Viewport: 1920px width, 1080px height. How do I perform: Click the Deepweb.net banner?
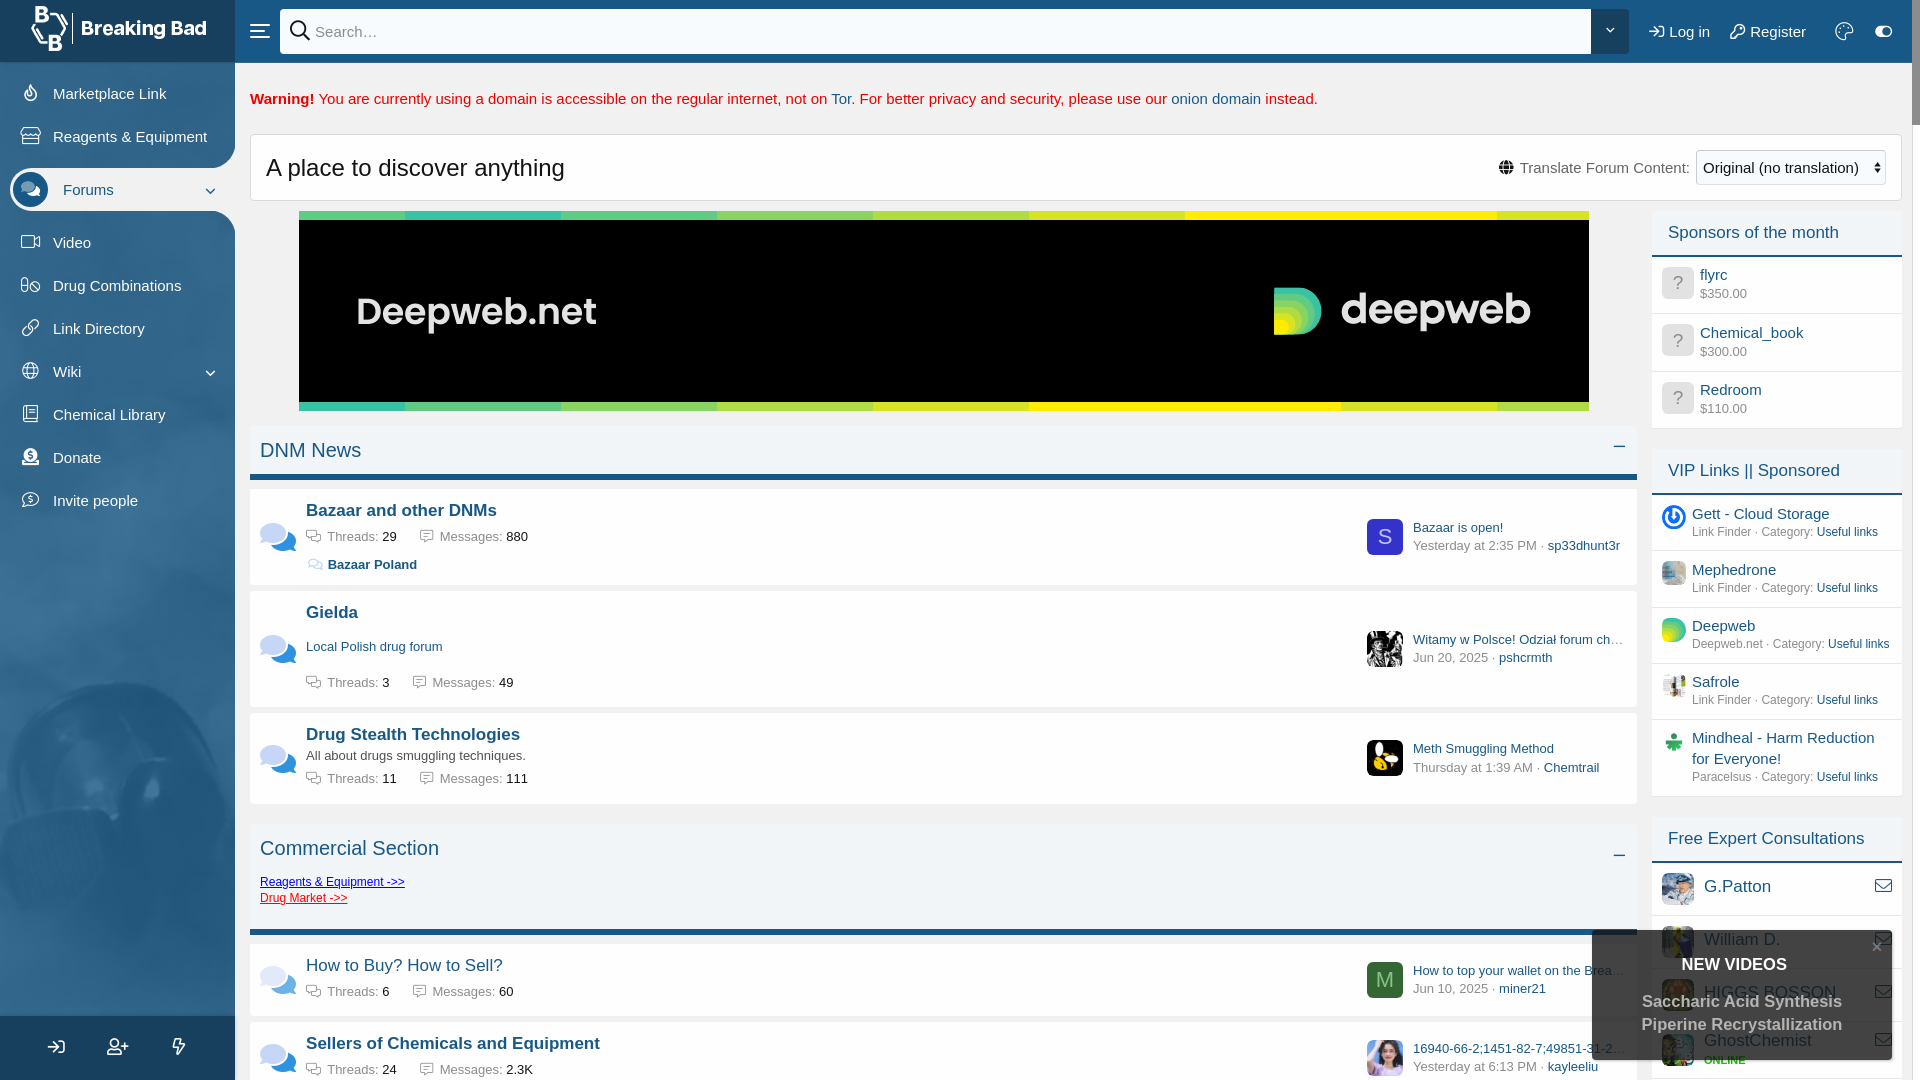coord(944,311)
